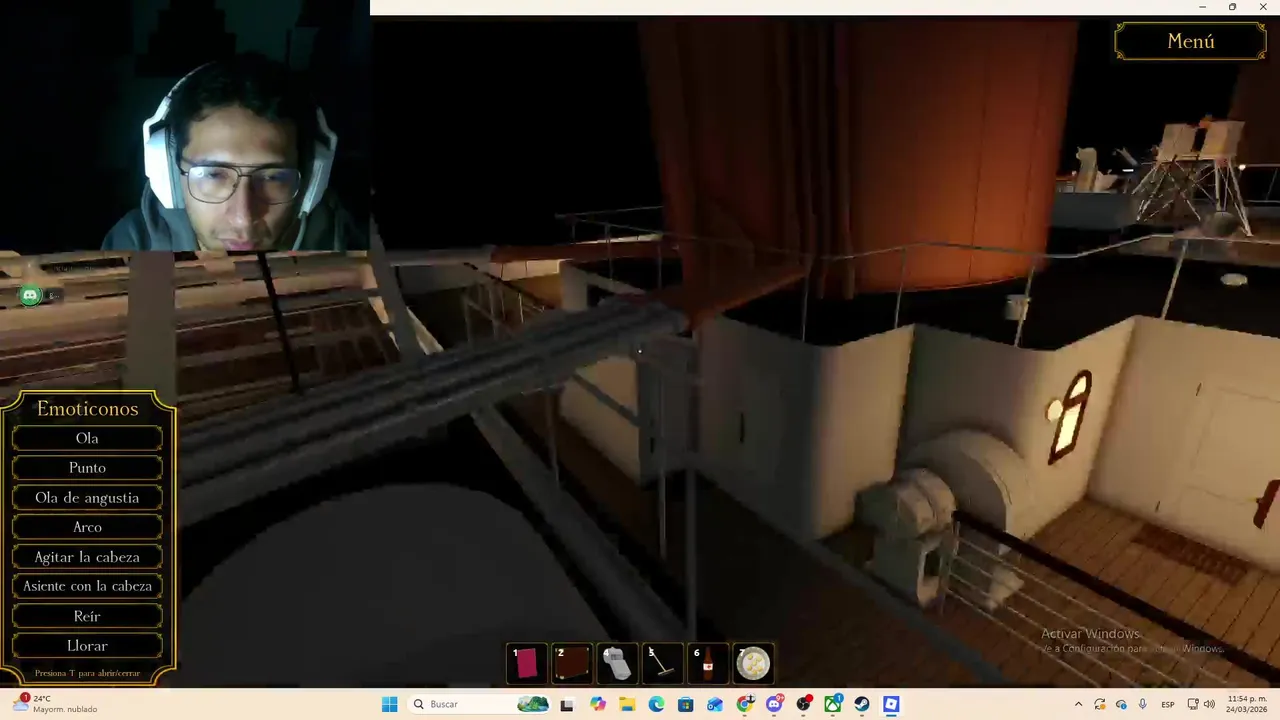
Task: Play the Asiente con la cabeza emote
Action: pyautogui.click(x=87, y=586)
